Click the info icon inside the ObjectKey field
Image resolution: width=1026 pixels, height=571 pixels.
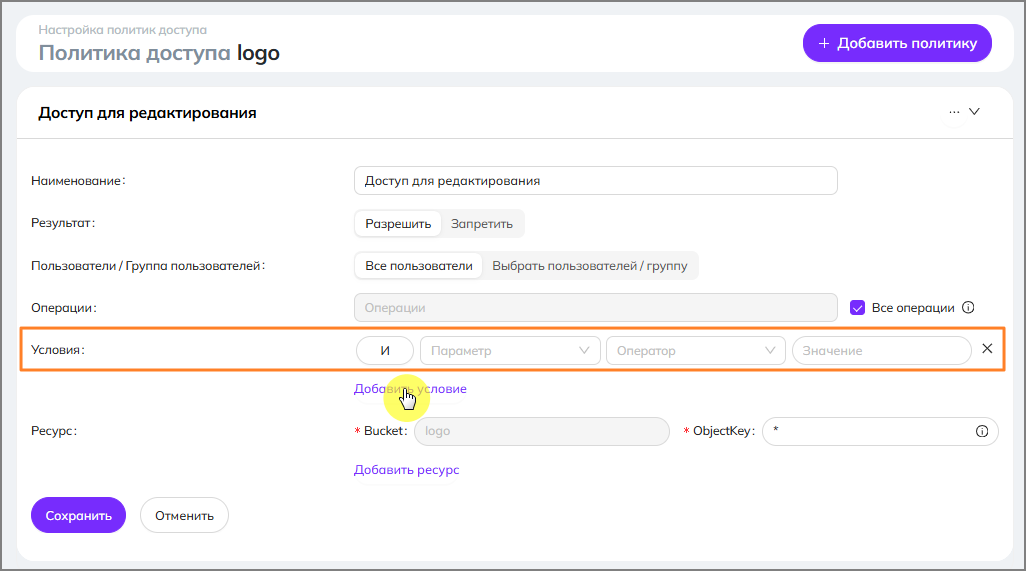(x=982, y=431)
